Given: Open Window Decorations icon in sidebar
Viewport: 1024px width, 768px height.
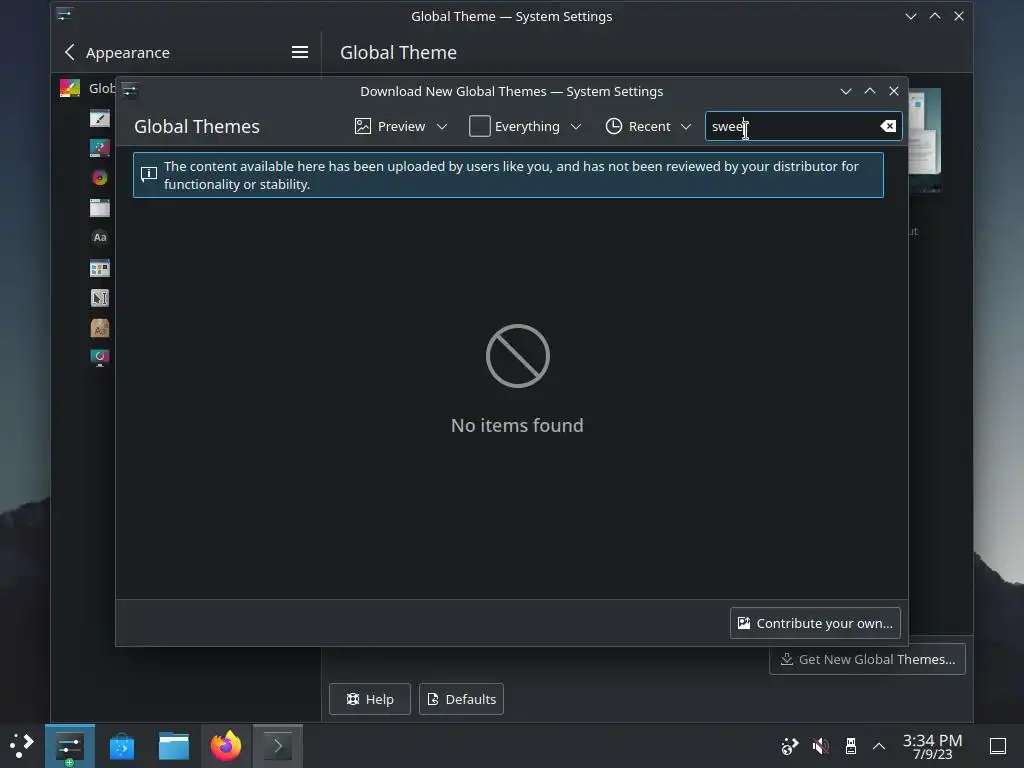Looking at the screenshot, I should 99,208.
